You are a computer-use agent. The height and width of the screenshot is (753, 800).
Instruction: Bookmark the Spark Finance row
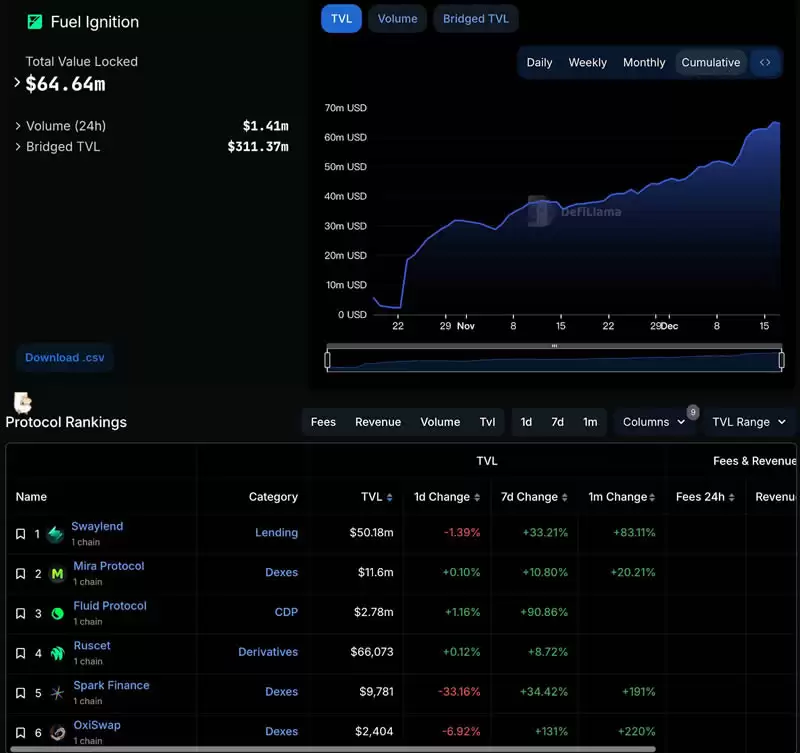click(20, 693)
